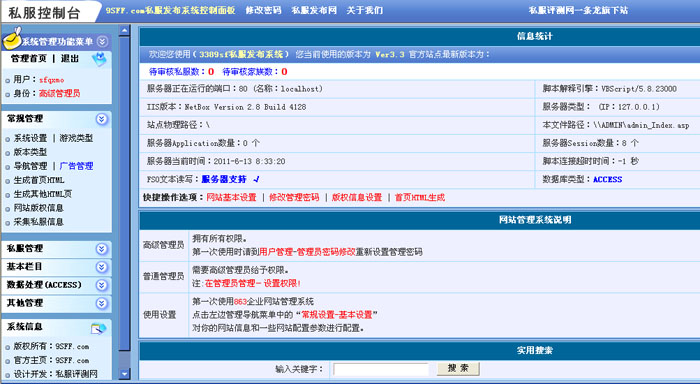
Task: Click the blue icon next to 退出
Action: pyautogui.click(x=99, y=59)
